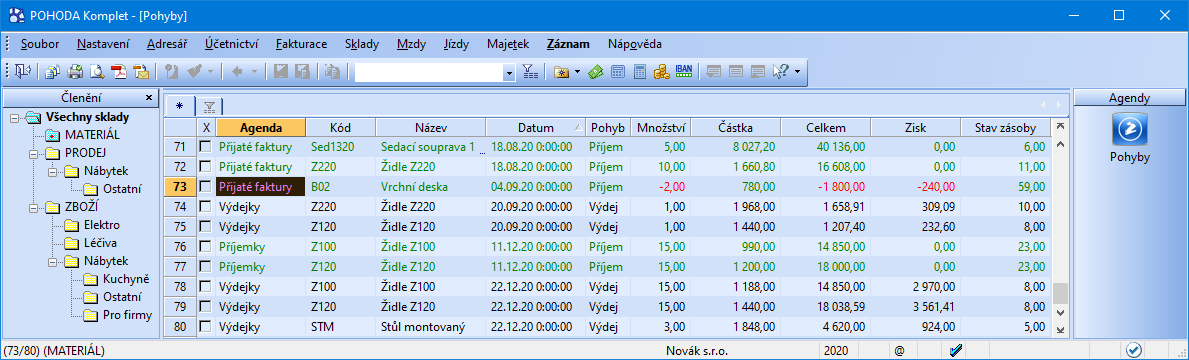This screenshot has height=360, width=1189.
Task: Click the PDF export icon
Action: [x=119, y=72]
